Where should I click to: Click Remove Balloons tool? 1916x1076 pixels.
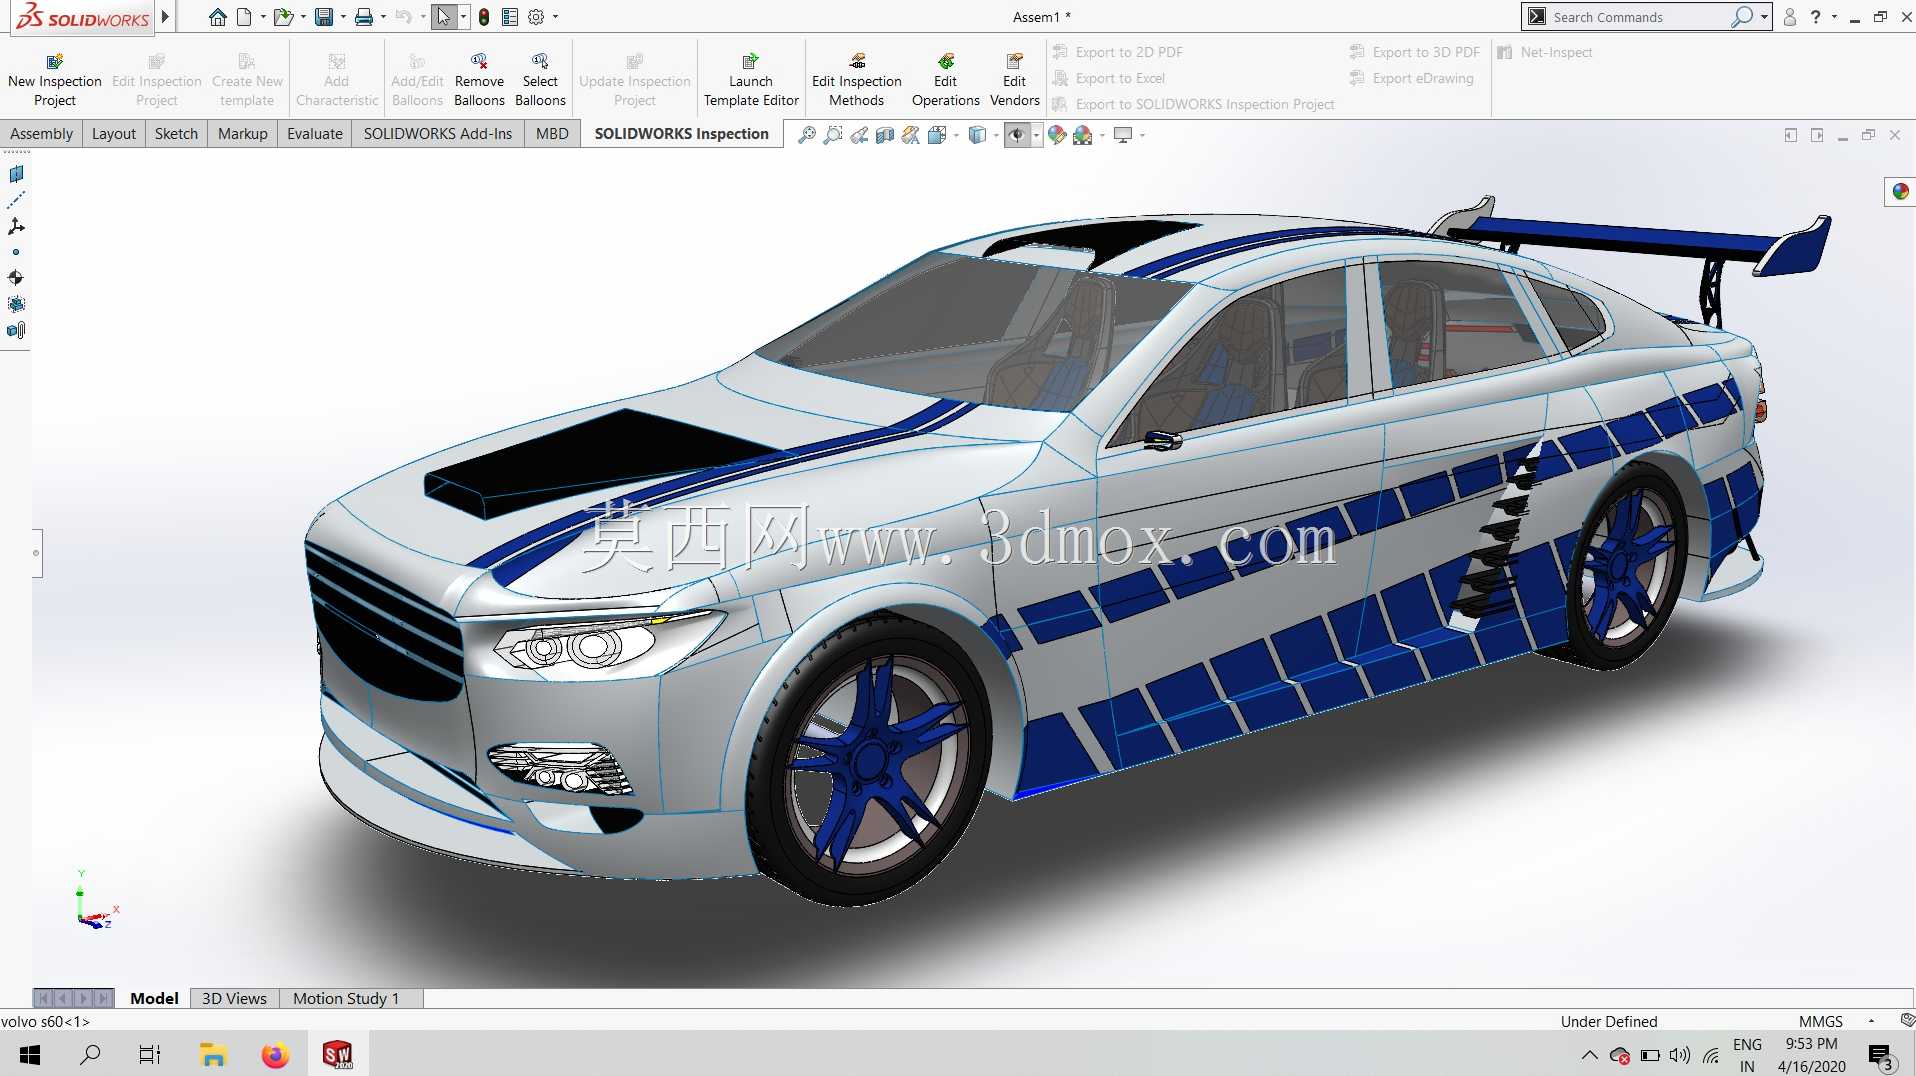pos(479,80)
